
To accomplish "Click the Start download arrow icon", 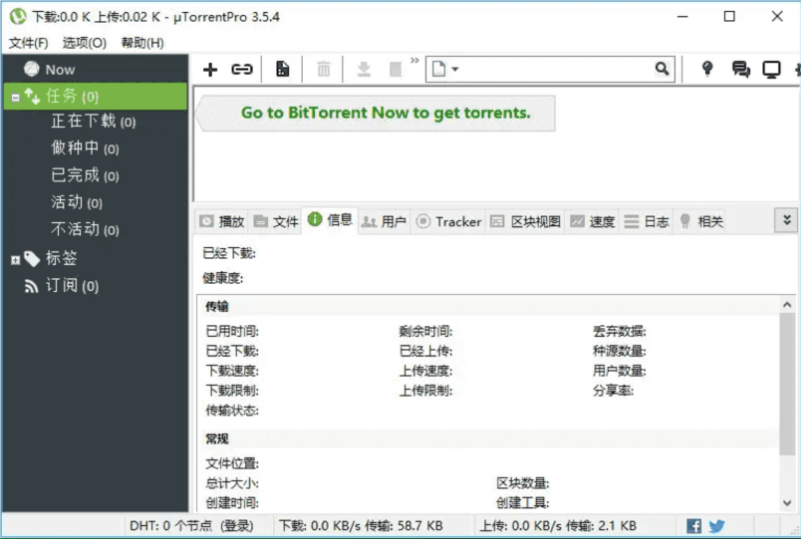I will [x=364, y=69].
